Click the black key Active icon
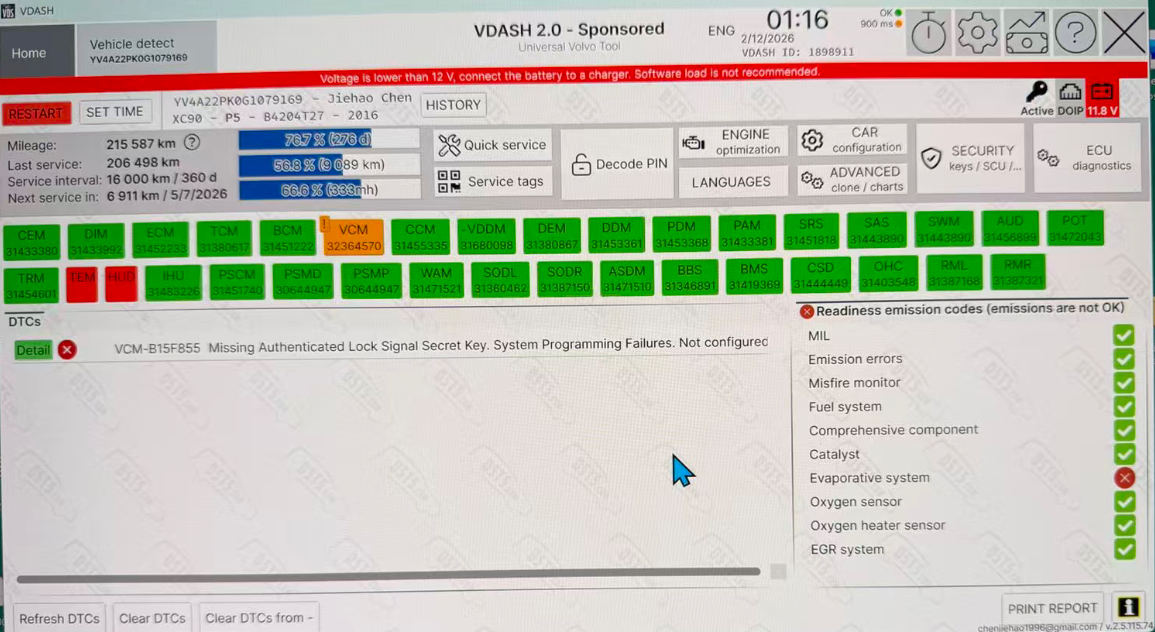Screen dimensions: 1155x632 (1037, 93)
